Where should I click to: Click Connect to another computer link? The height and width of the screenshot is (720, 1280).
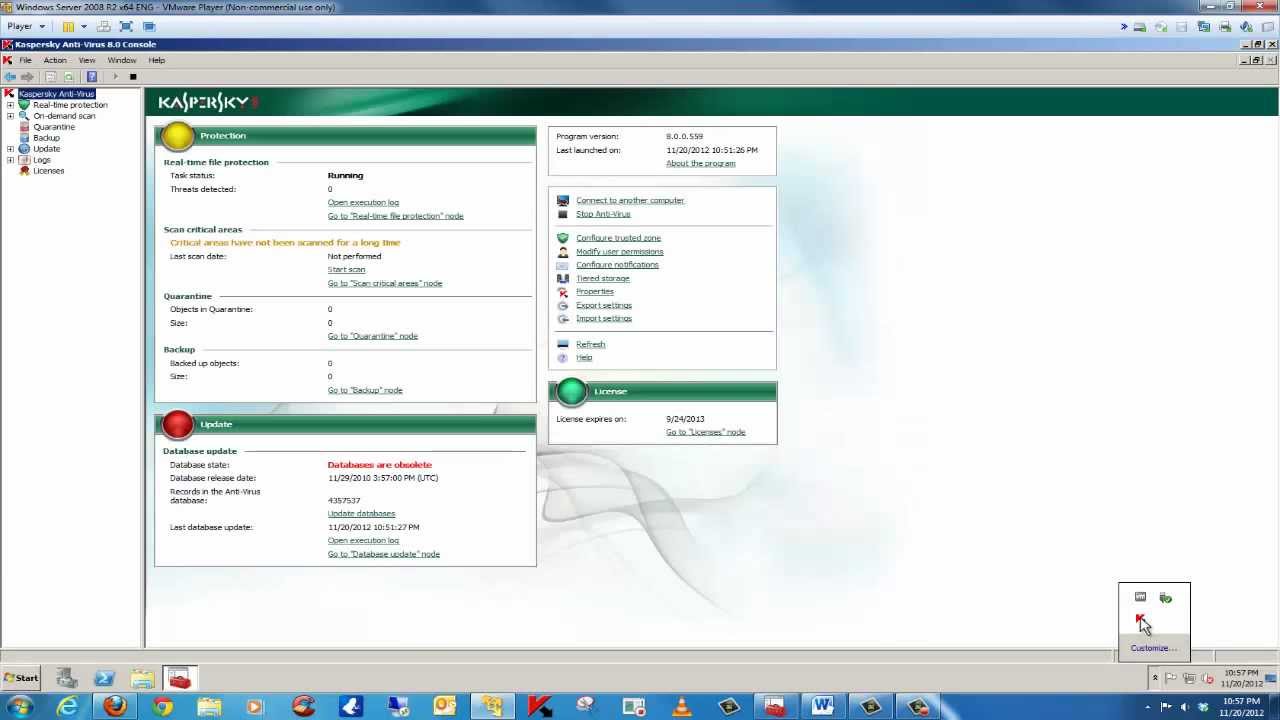630,201
